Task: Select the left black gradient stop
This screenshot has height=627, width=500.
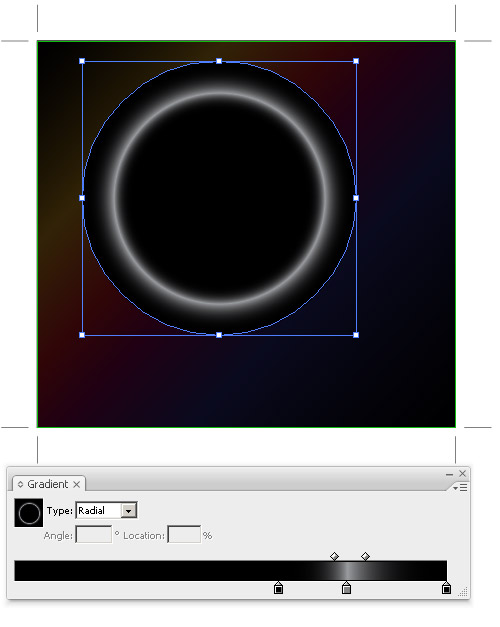Action: (278, 588)
